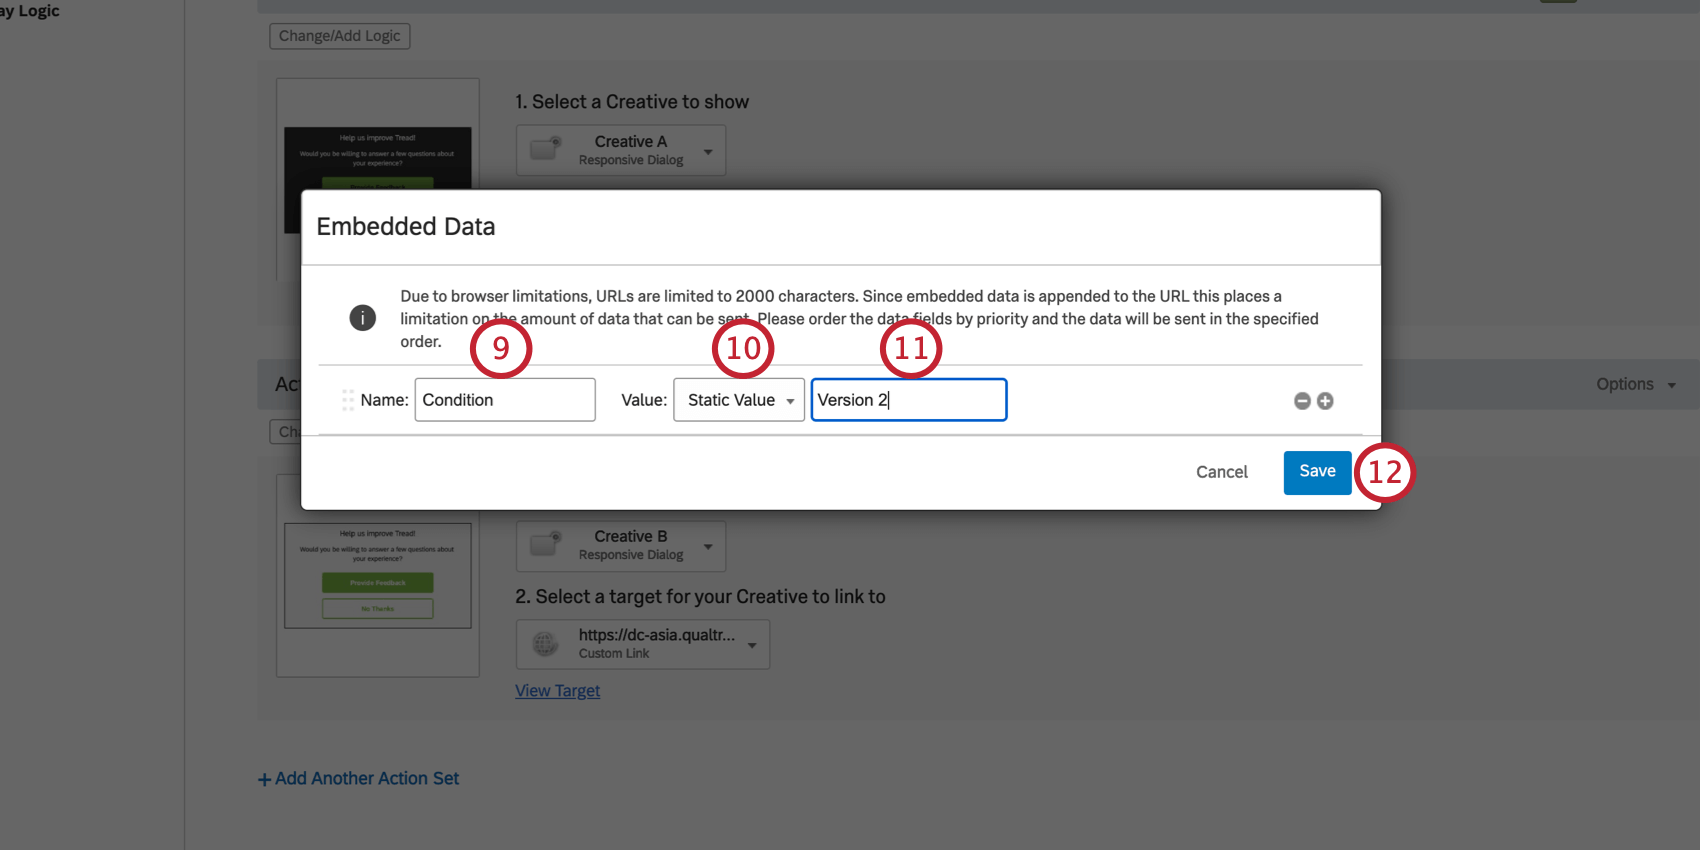The height and width of the screenshot is (850, 1700).
Task: Click the Creative B preview thumbnail
Action: tap(377, 576)
